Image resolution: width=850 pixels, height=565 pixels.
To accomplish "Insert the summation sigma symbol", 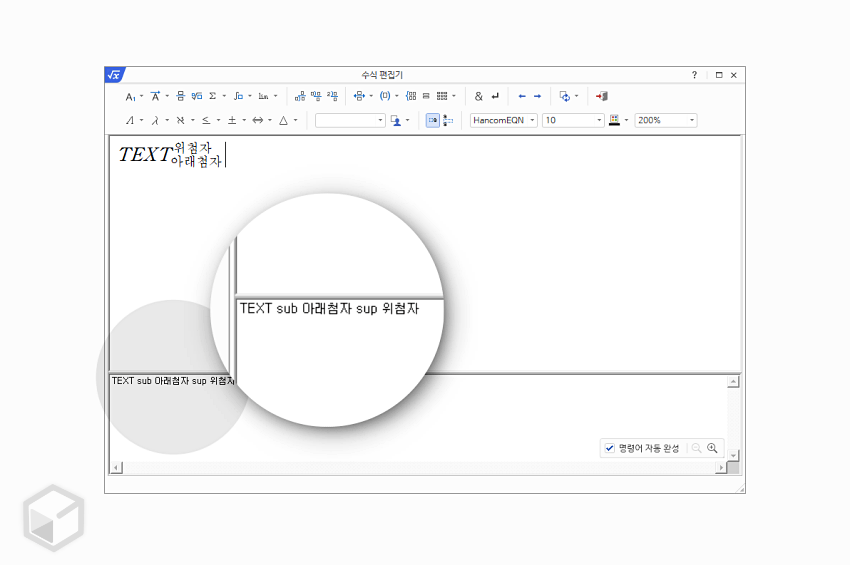I will pos(212,96).
